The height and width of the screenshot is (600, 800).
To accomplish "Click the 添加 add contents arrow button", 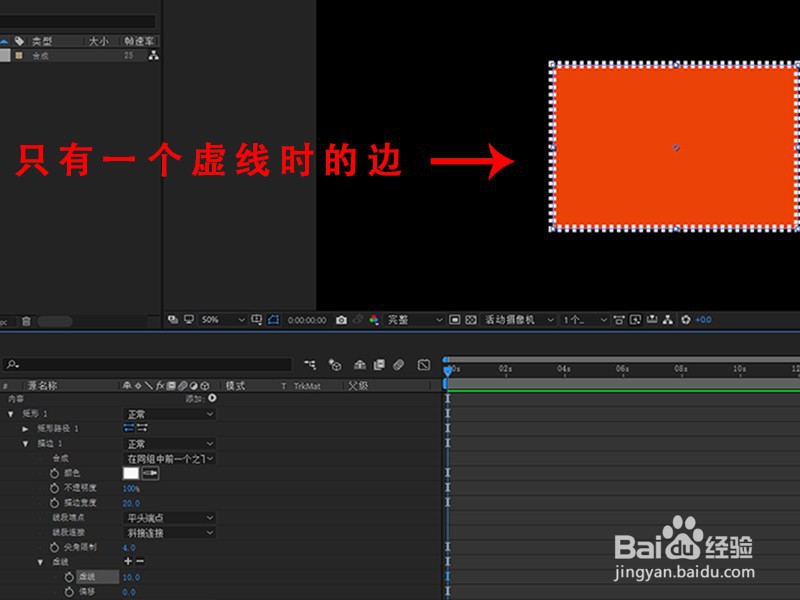I will coord(212,398).
